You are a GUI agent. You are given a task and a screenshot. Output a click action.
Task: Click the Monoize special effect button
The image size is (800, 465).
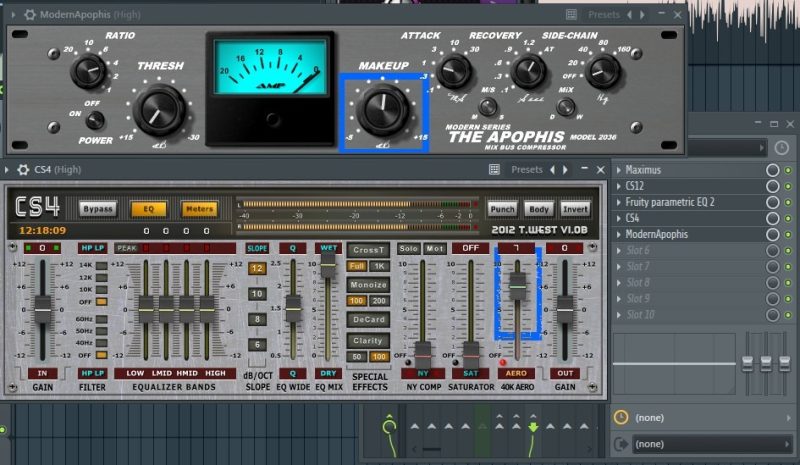(368, 285)
